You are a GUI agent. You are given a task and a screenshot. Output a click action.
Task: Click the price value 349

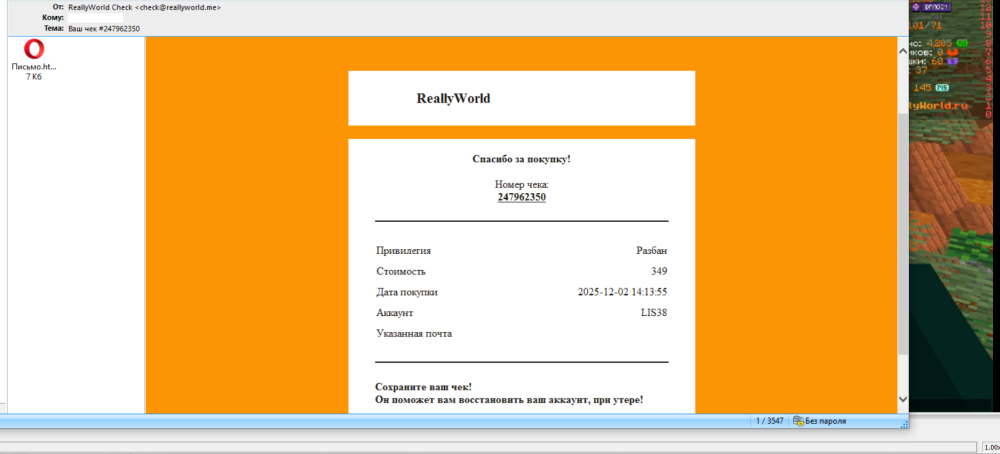659,272
